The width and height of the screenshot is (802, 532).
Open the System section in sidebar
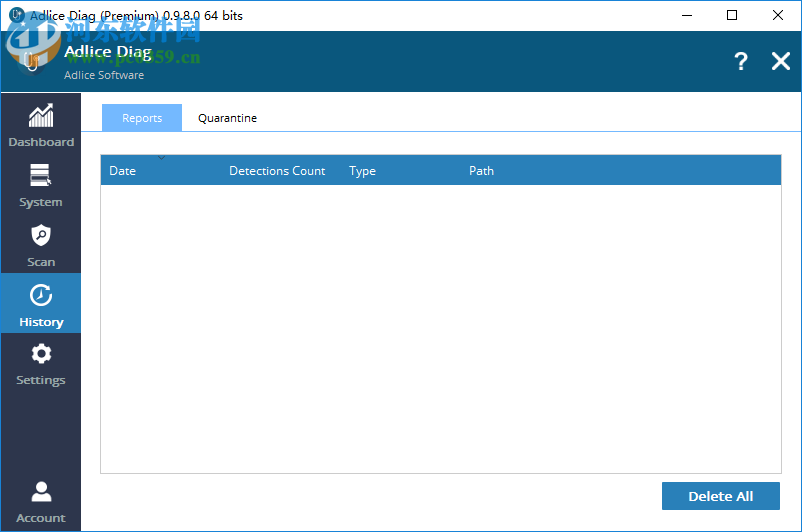(x=41, y=185)
